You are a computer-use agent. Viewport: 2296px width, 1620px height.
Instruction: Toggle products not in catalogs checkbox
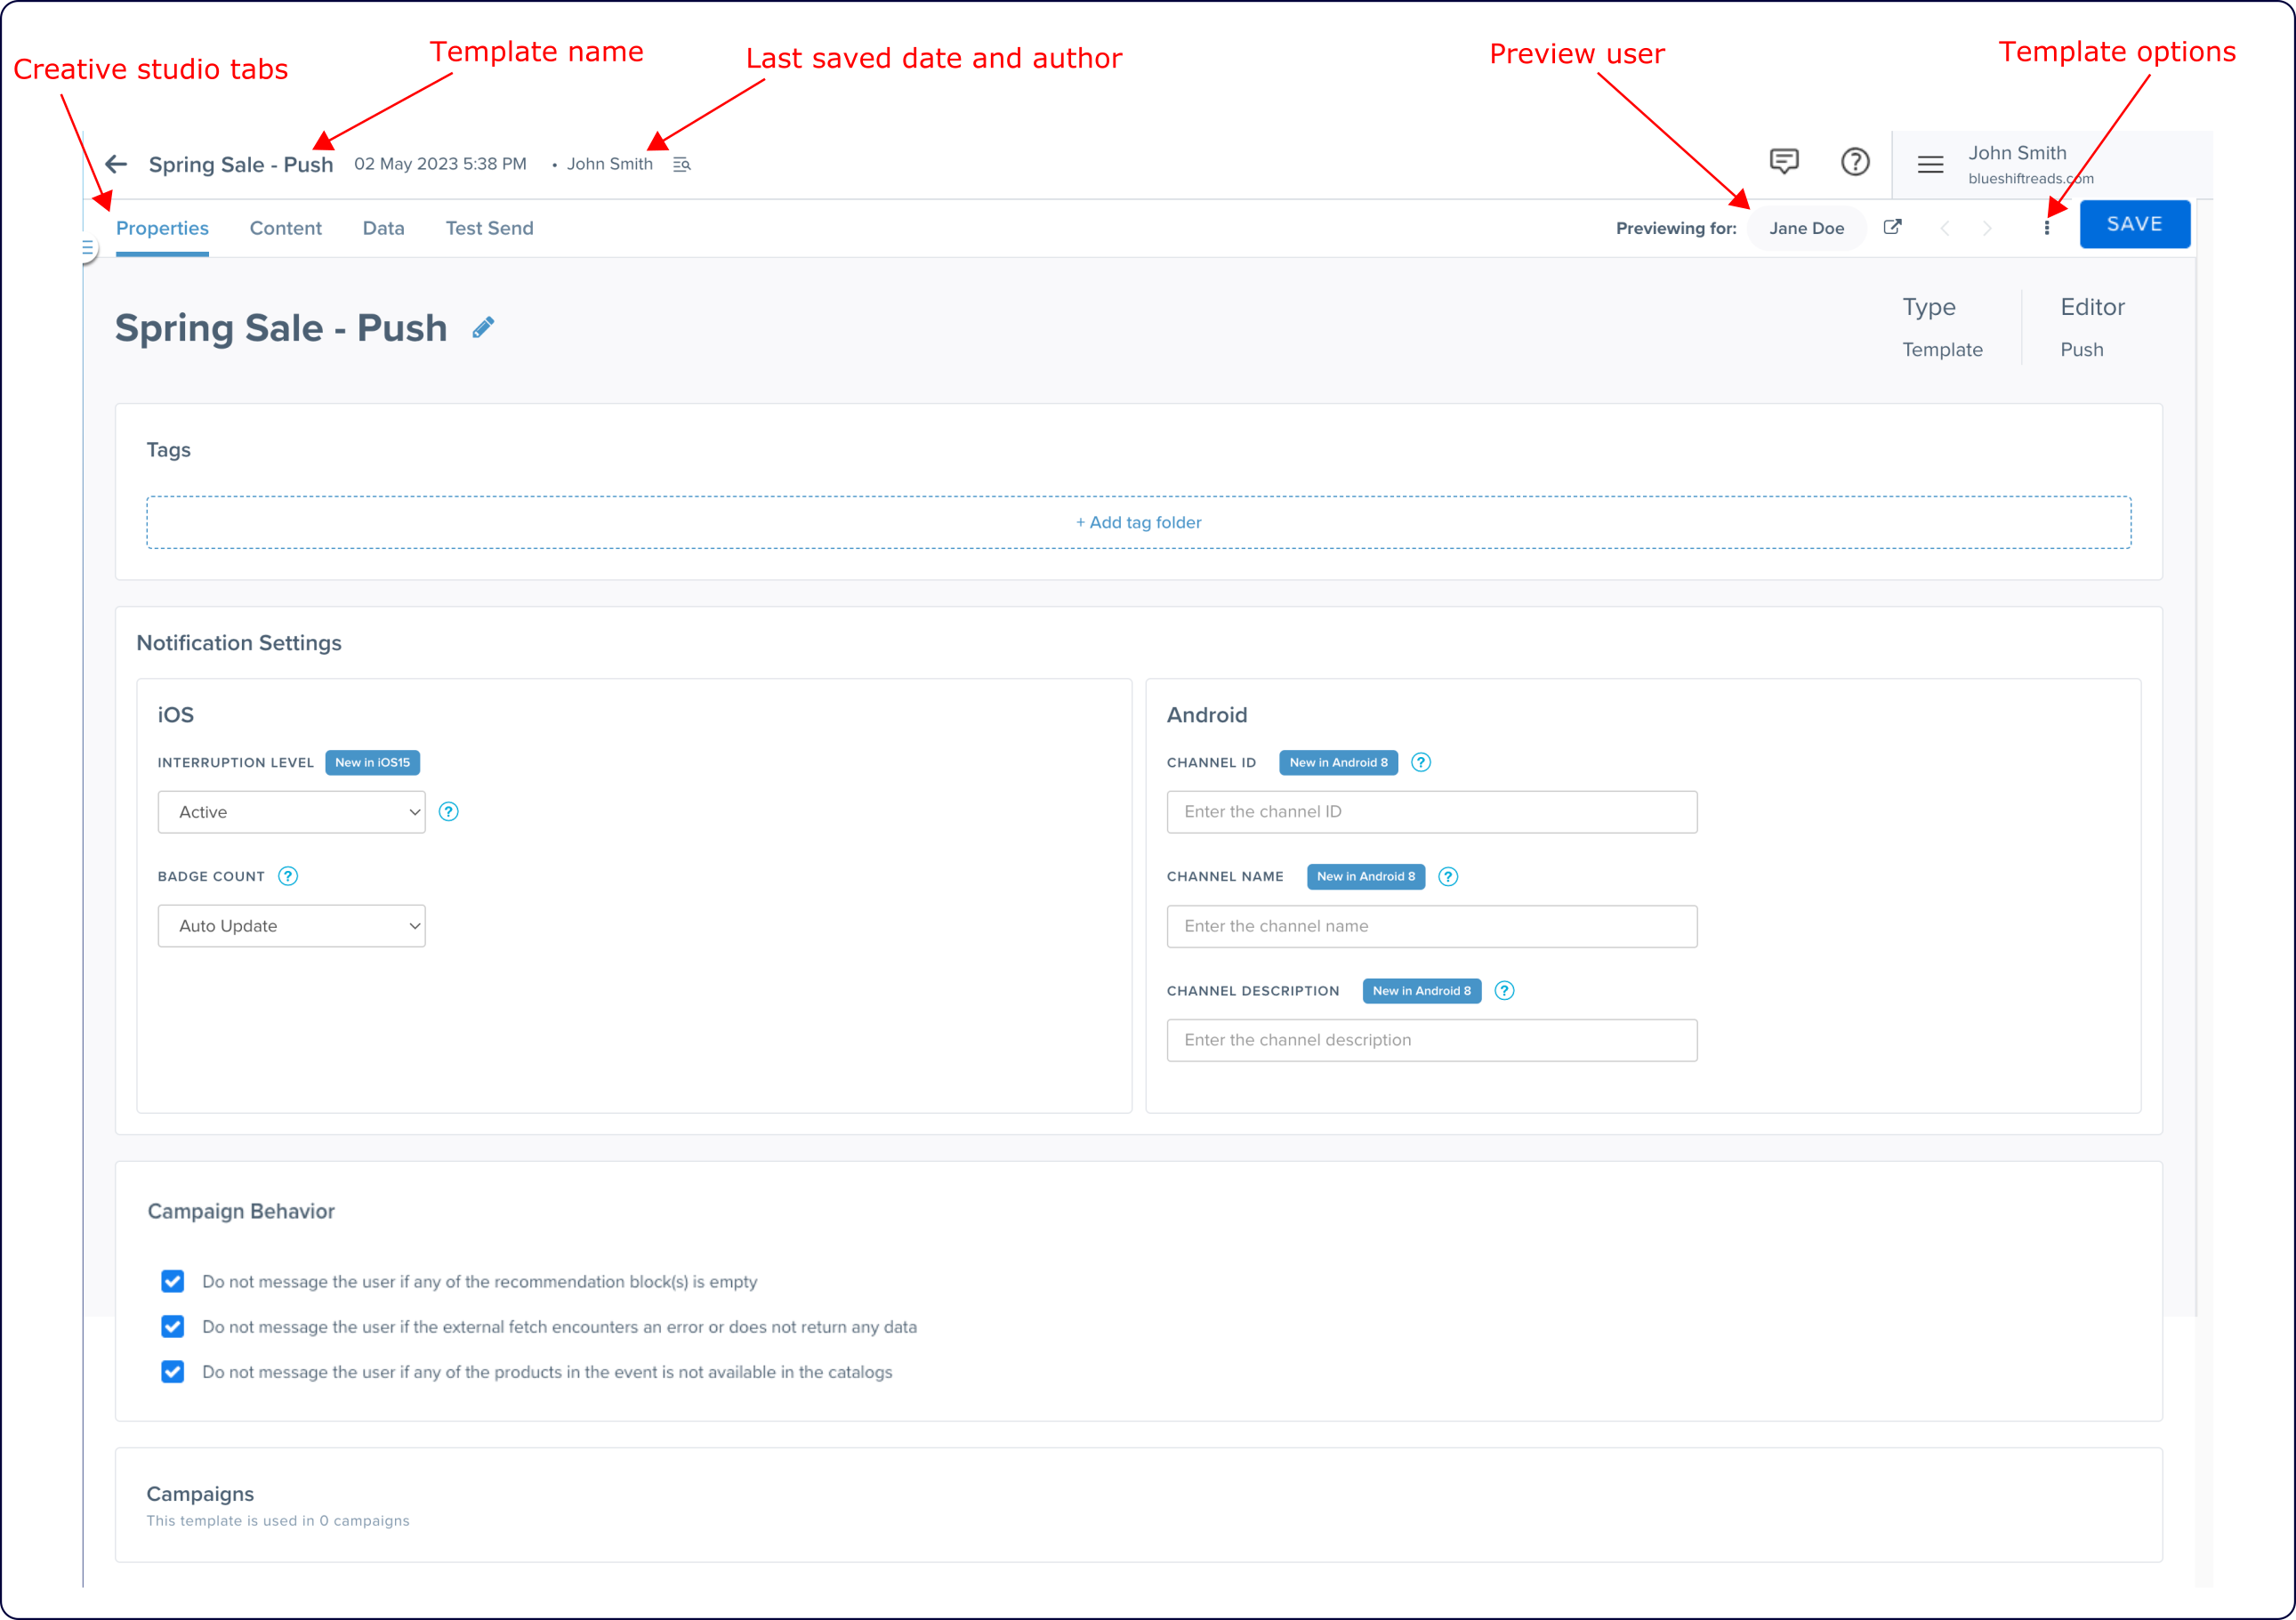click(x=172, y=1371)
